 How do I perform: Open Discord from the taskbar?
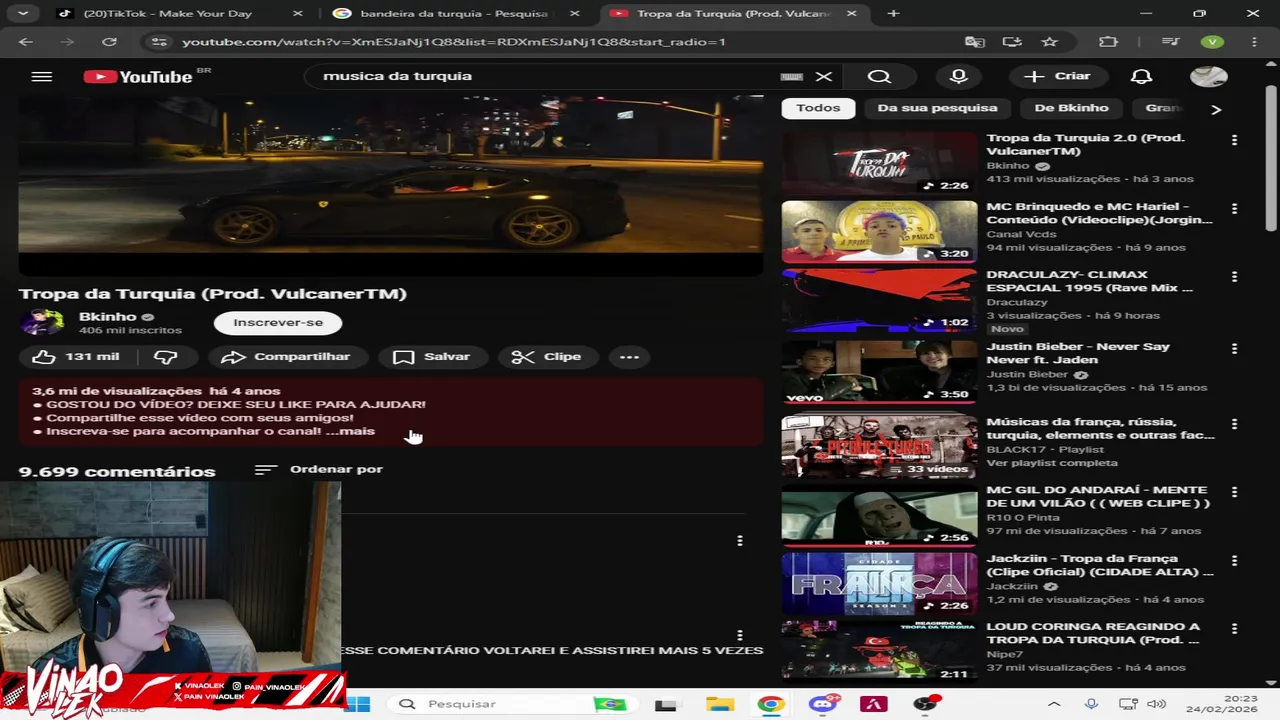[x=823, y=704]
